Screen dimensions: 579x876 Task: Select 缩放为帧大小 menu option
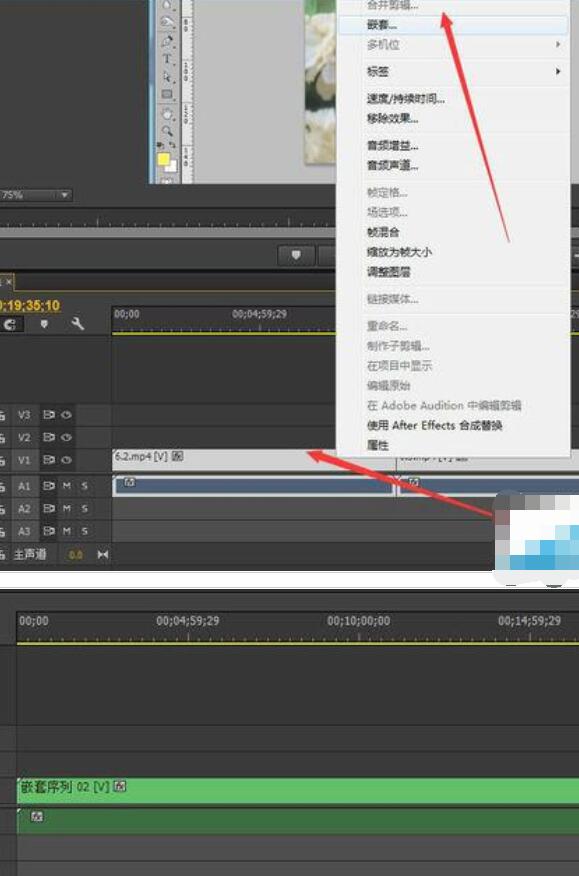point(399,252)
